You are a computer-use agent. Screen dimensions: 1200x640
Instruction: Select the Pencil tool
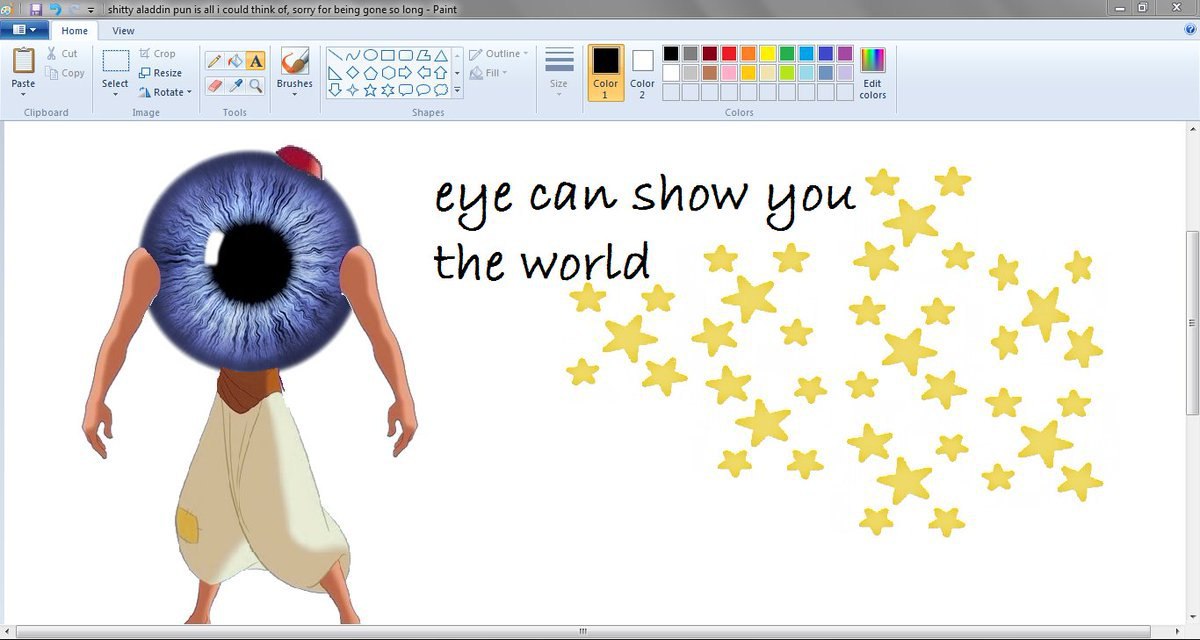[x=214, y=62]
